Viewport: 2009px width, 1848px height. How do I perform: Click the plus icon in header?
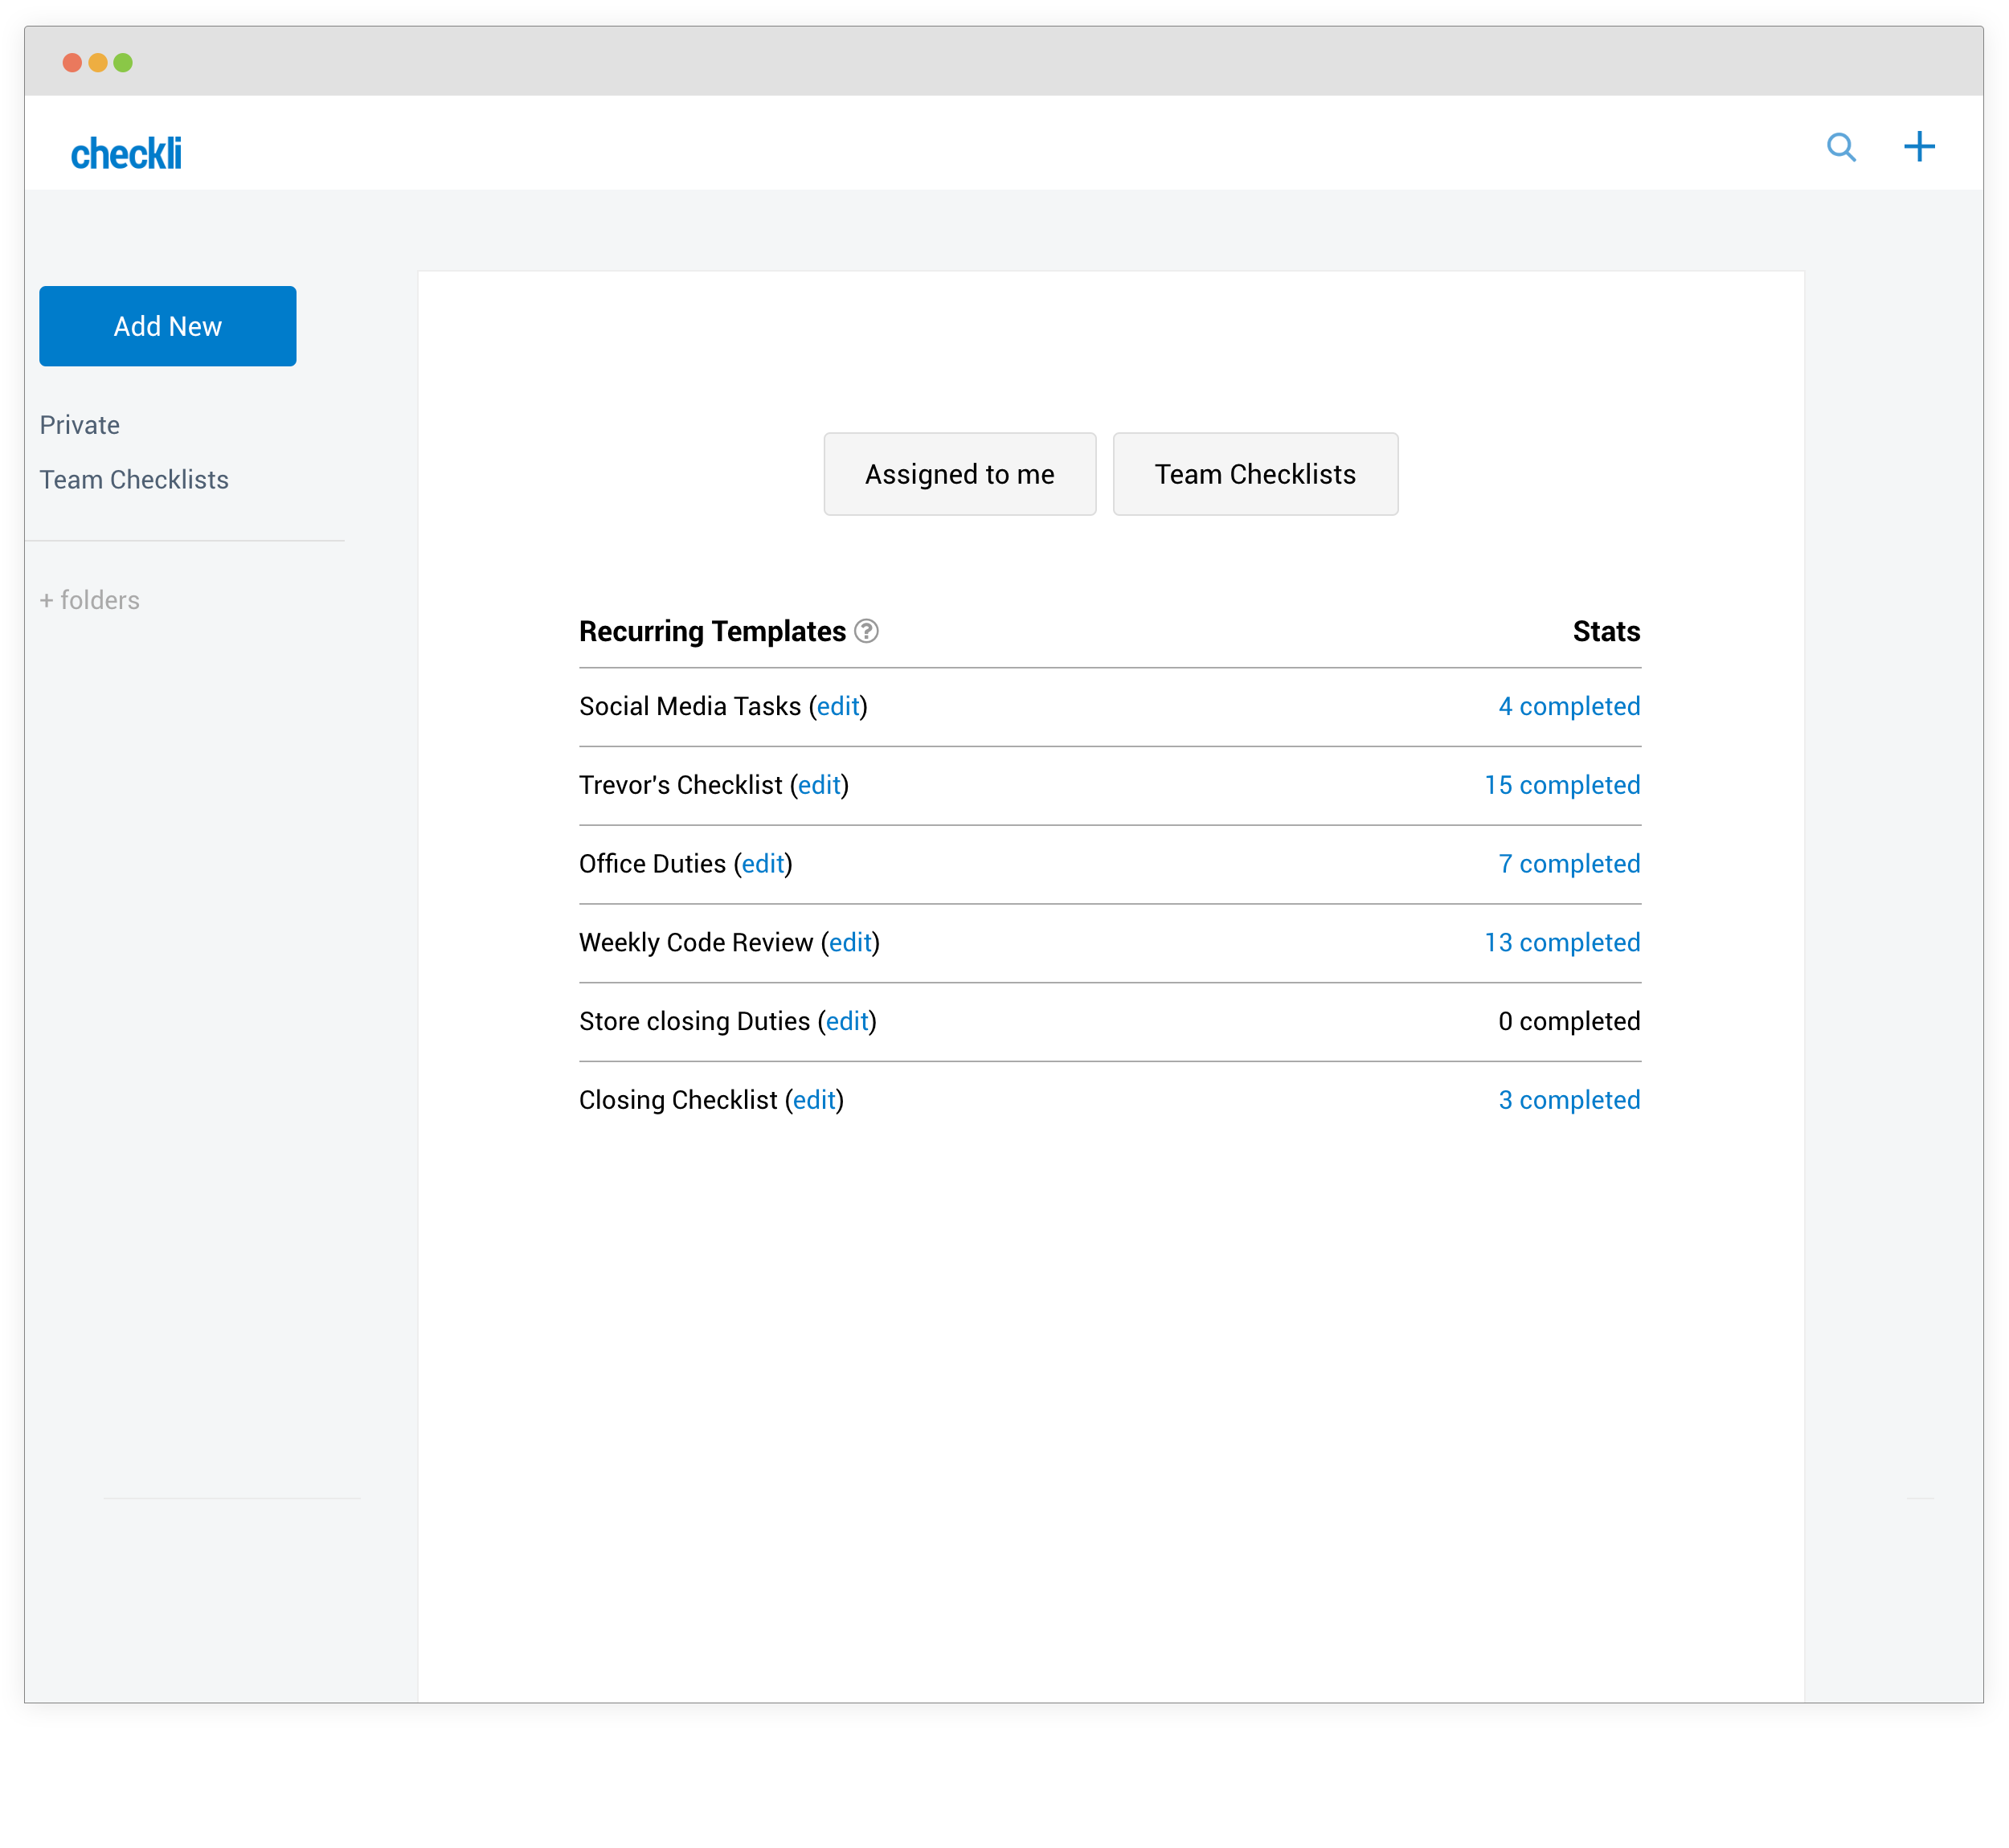(x=1919, y=148)
